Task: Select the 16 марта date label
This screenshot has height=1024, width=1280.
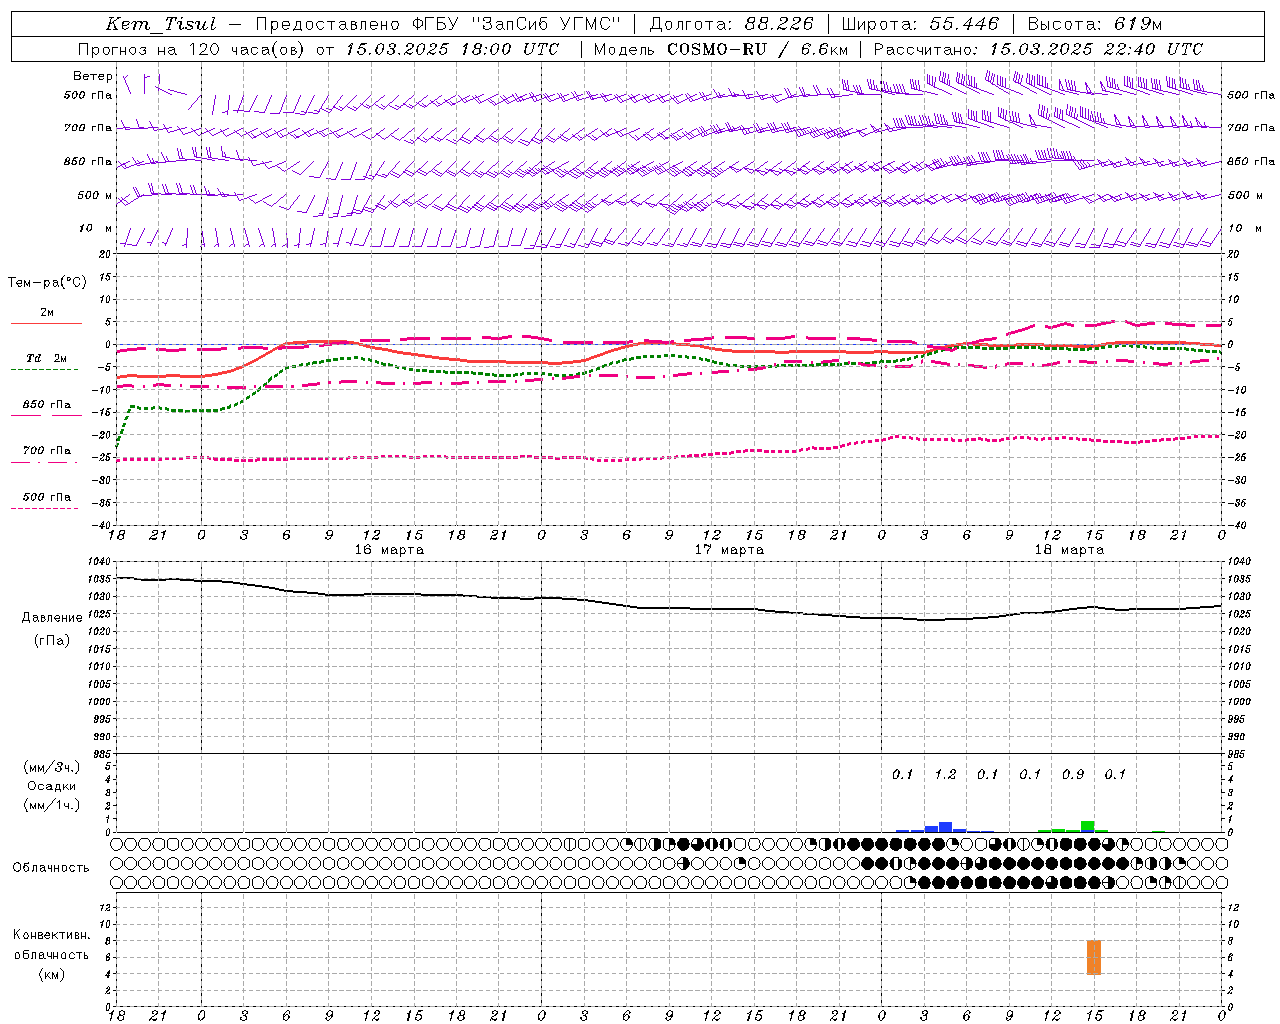Action: tap(389, 550)
